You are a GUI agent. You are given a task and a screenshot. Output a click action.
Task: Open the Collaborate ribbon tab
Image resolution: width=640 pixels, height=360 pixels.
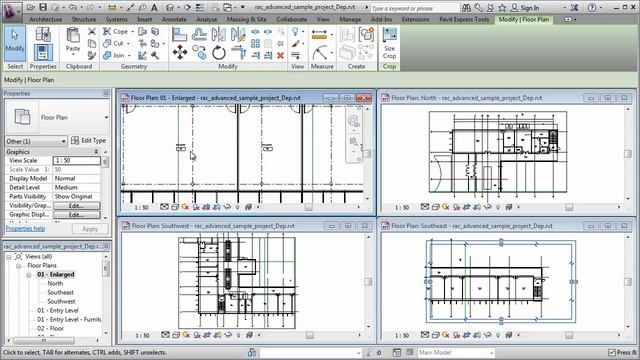[291, 19]
